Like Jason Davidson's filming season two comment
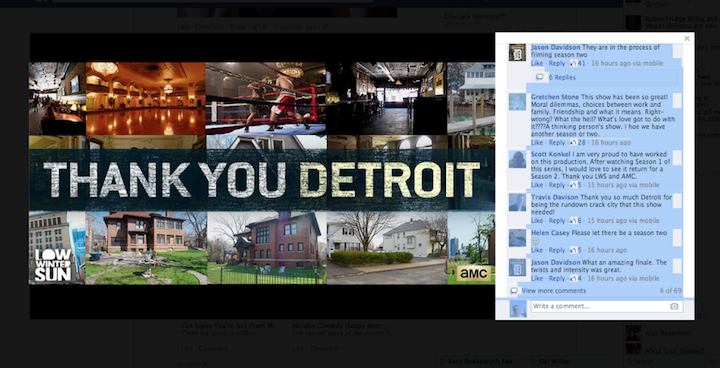 point(537,63)
